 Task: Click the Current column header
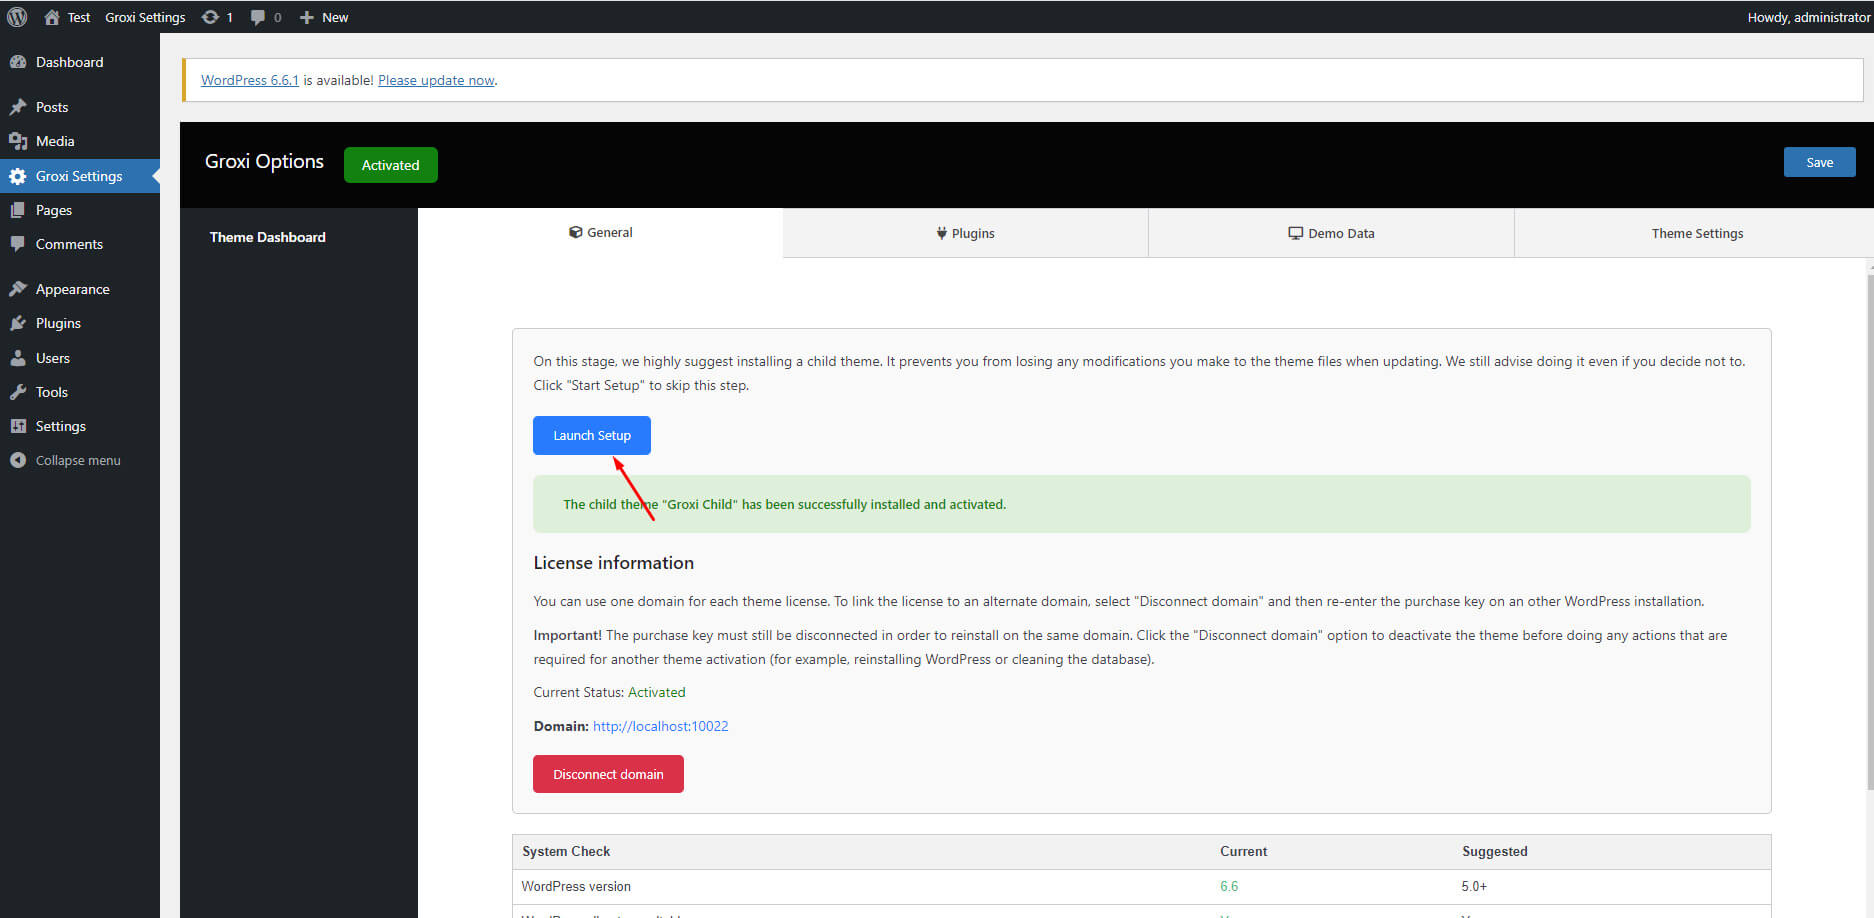pyautogui.click(x=1243, y=851)
